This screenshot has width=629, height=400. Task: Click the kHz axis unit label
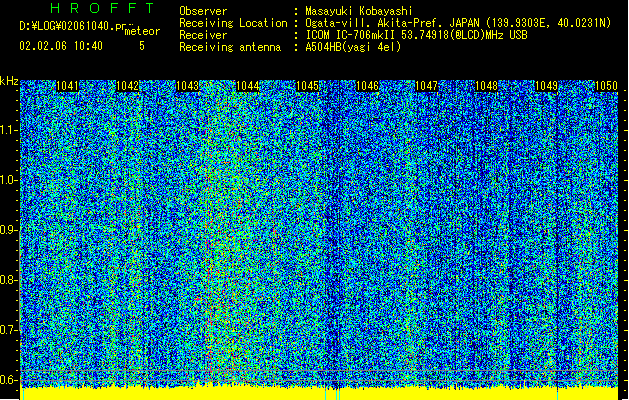9,81
